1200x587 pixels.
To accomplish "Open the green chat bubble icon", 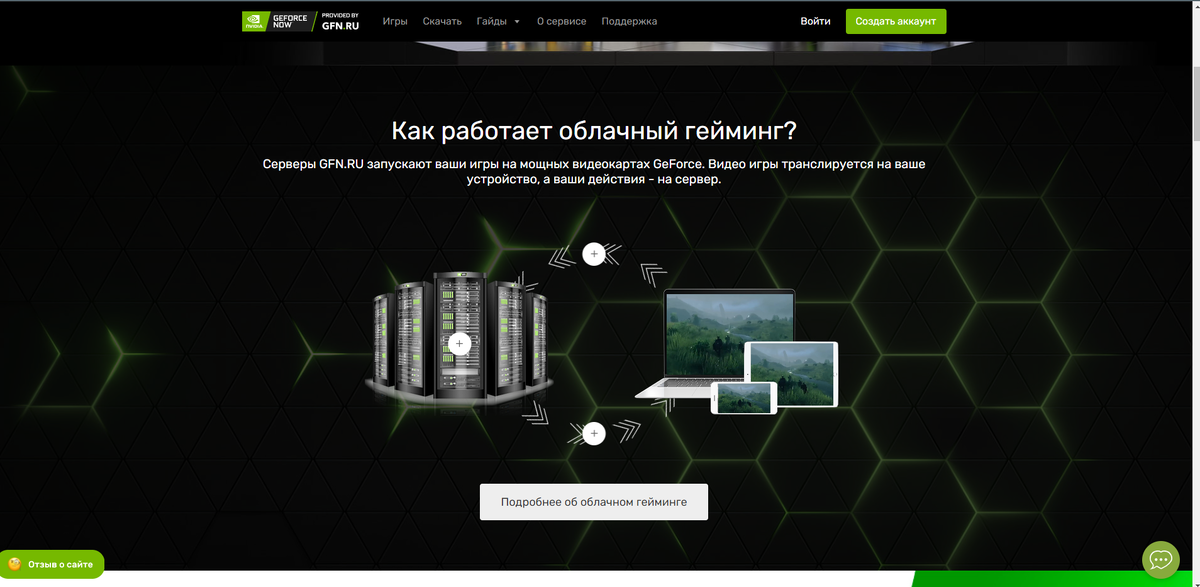I will click(1161, 559).
